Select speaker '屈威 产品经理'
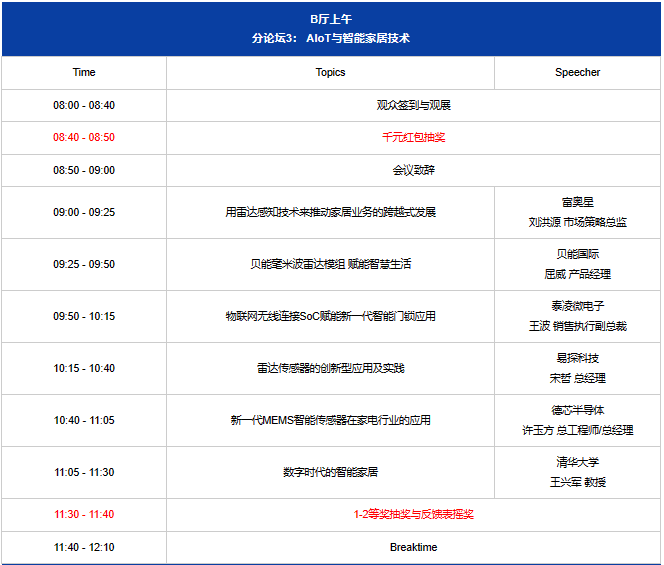 click(578, 274)
